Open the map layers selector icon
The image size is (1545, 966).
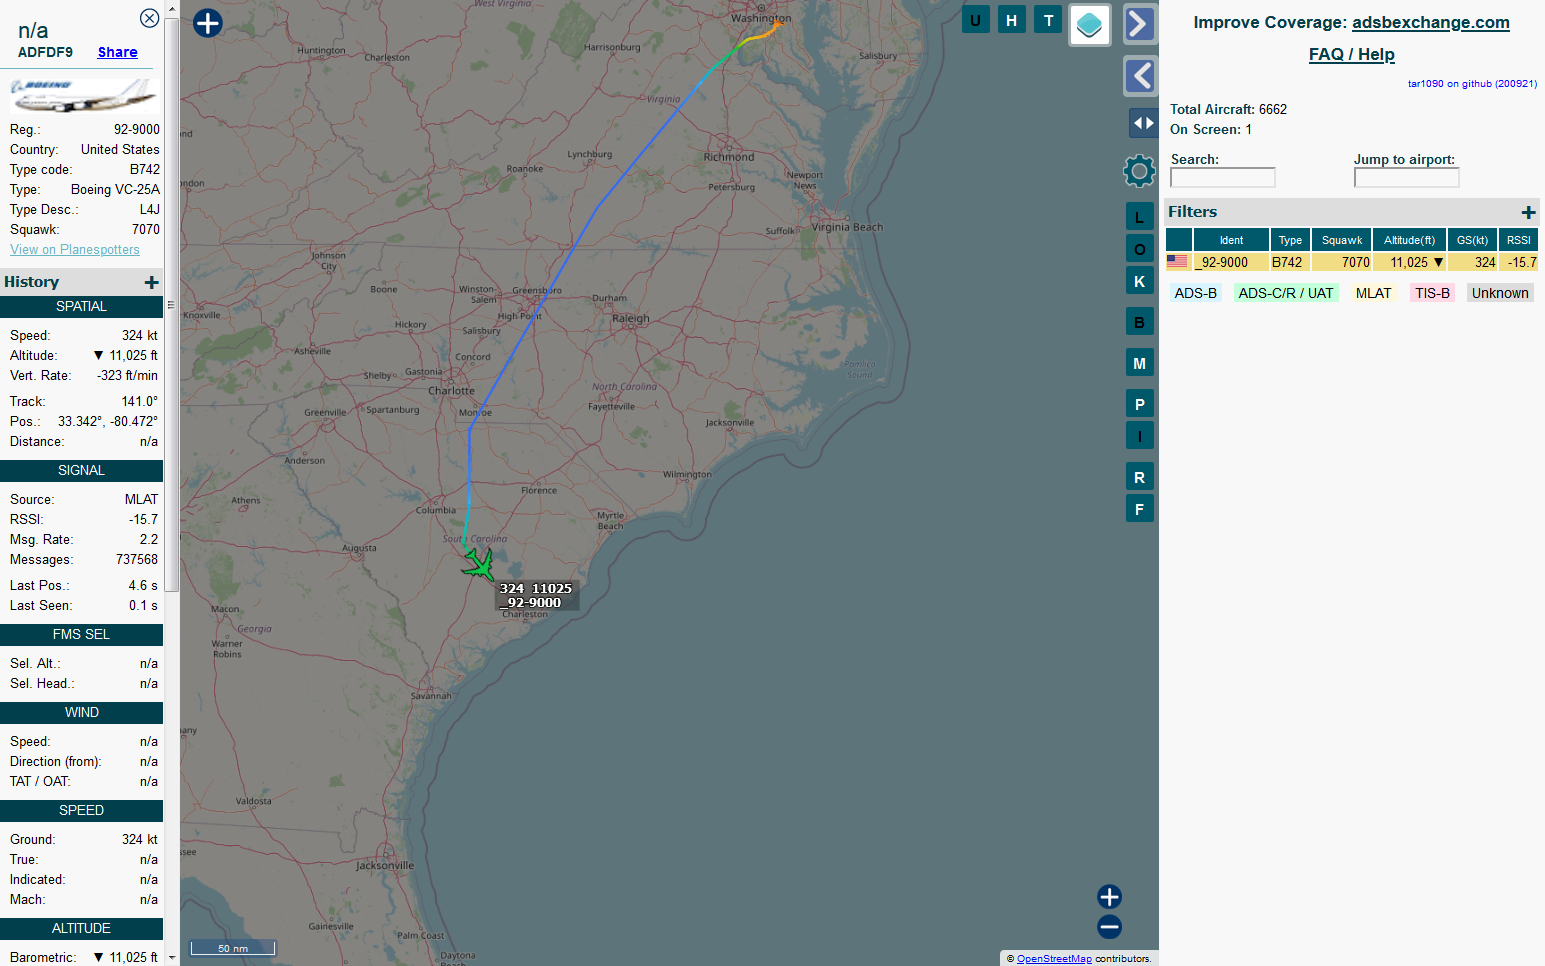point(1090,25)
